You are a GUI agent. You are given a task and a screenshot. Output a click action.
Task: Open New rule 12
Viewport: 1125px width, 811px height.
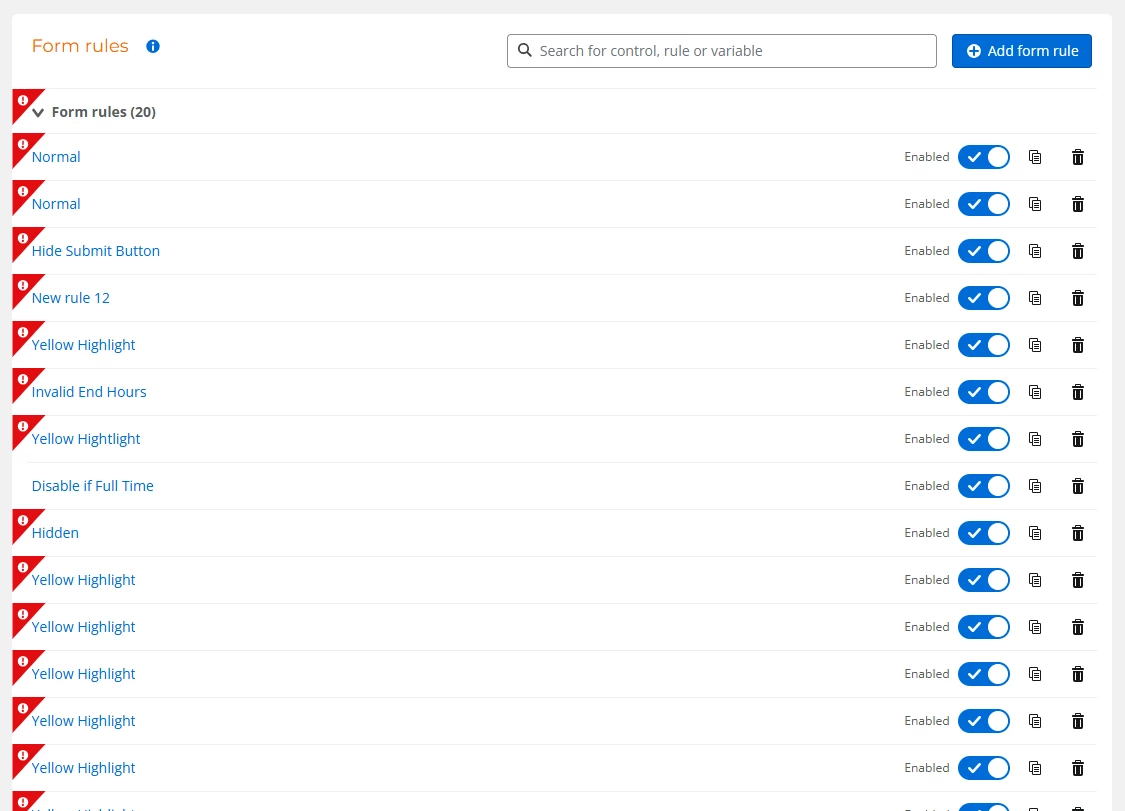click(x=70, y=298)
